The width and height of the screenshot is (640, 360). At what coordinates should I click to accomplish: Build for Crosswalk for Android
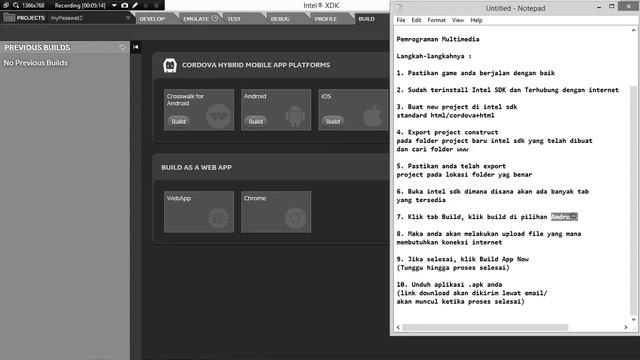click(178, 121)
